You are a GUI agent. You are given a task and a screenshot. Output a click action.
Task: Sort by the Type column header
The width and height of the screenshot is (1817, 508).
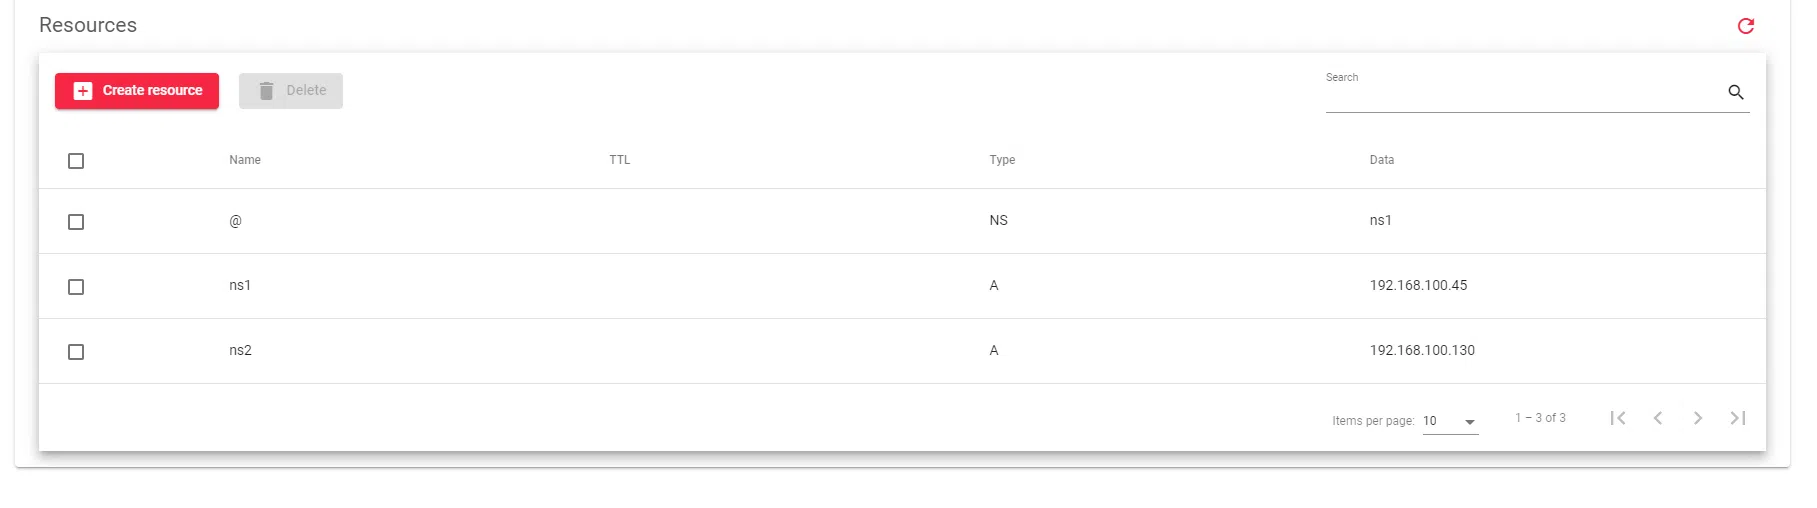(1002, 160)
